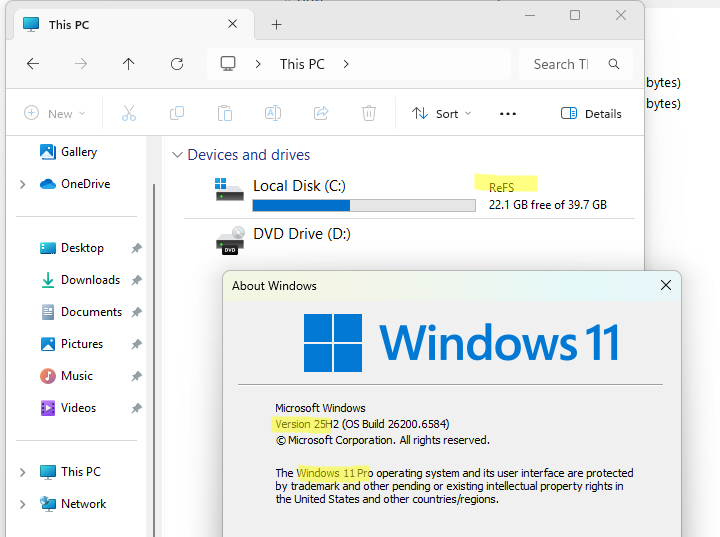Image resolution: width=720 pixels, height=537 pixels.
Task: Expand the Network tree node
Action: pyautogui.click(x=22, y=504)
